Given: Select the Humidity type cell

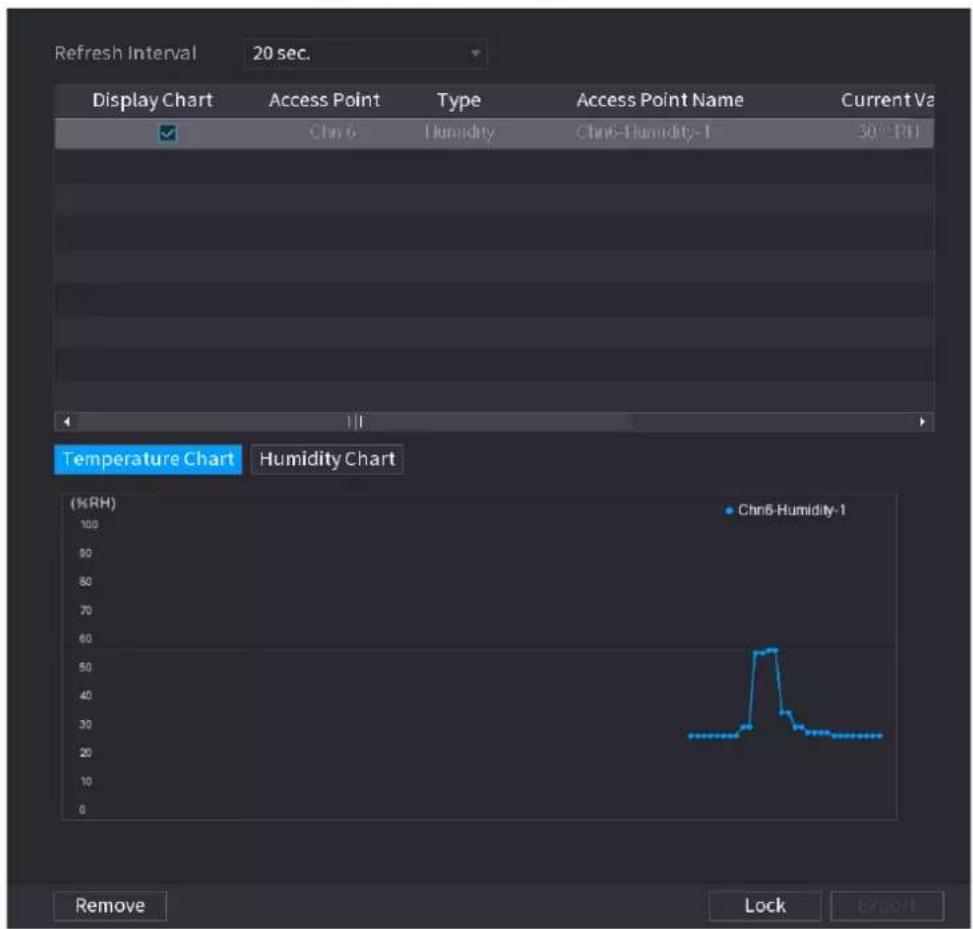Looking at the screenshot, I should tap(459, 132).
